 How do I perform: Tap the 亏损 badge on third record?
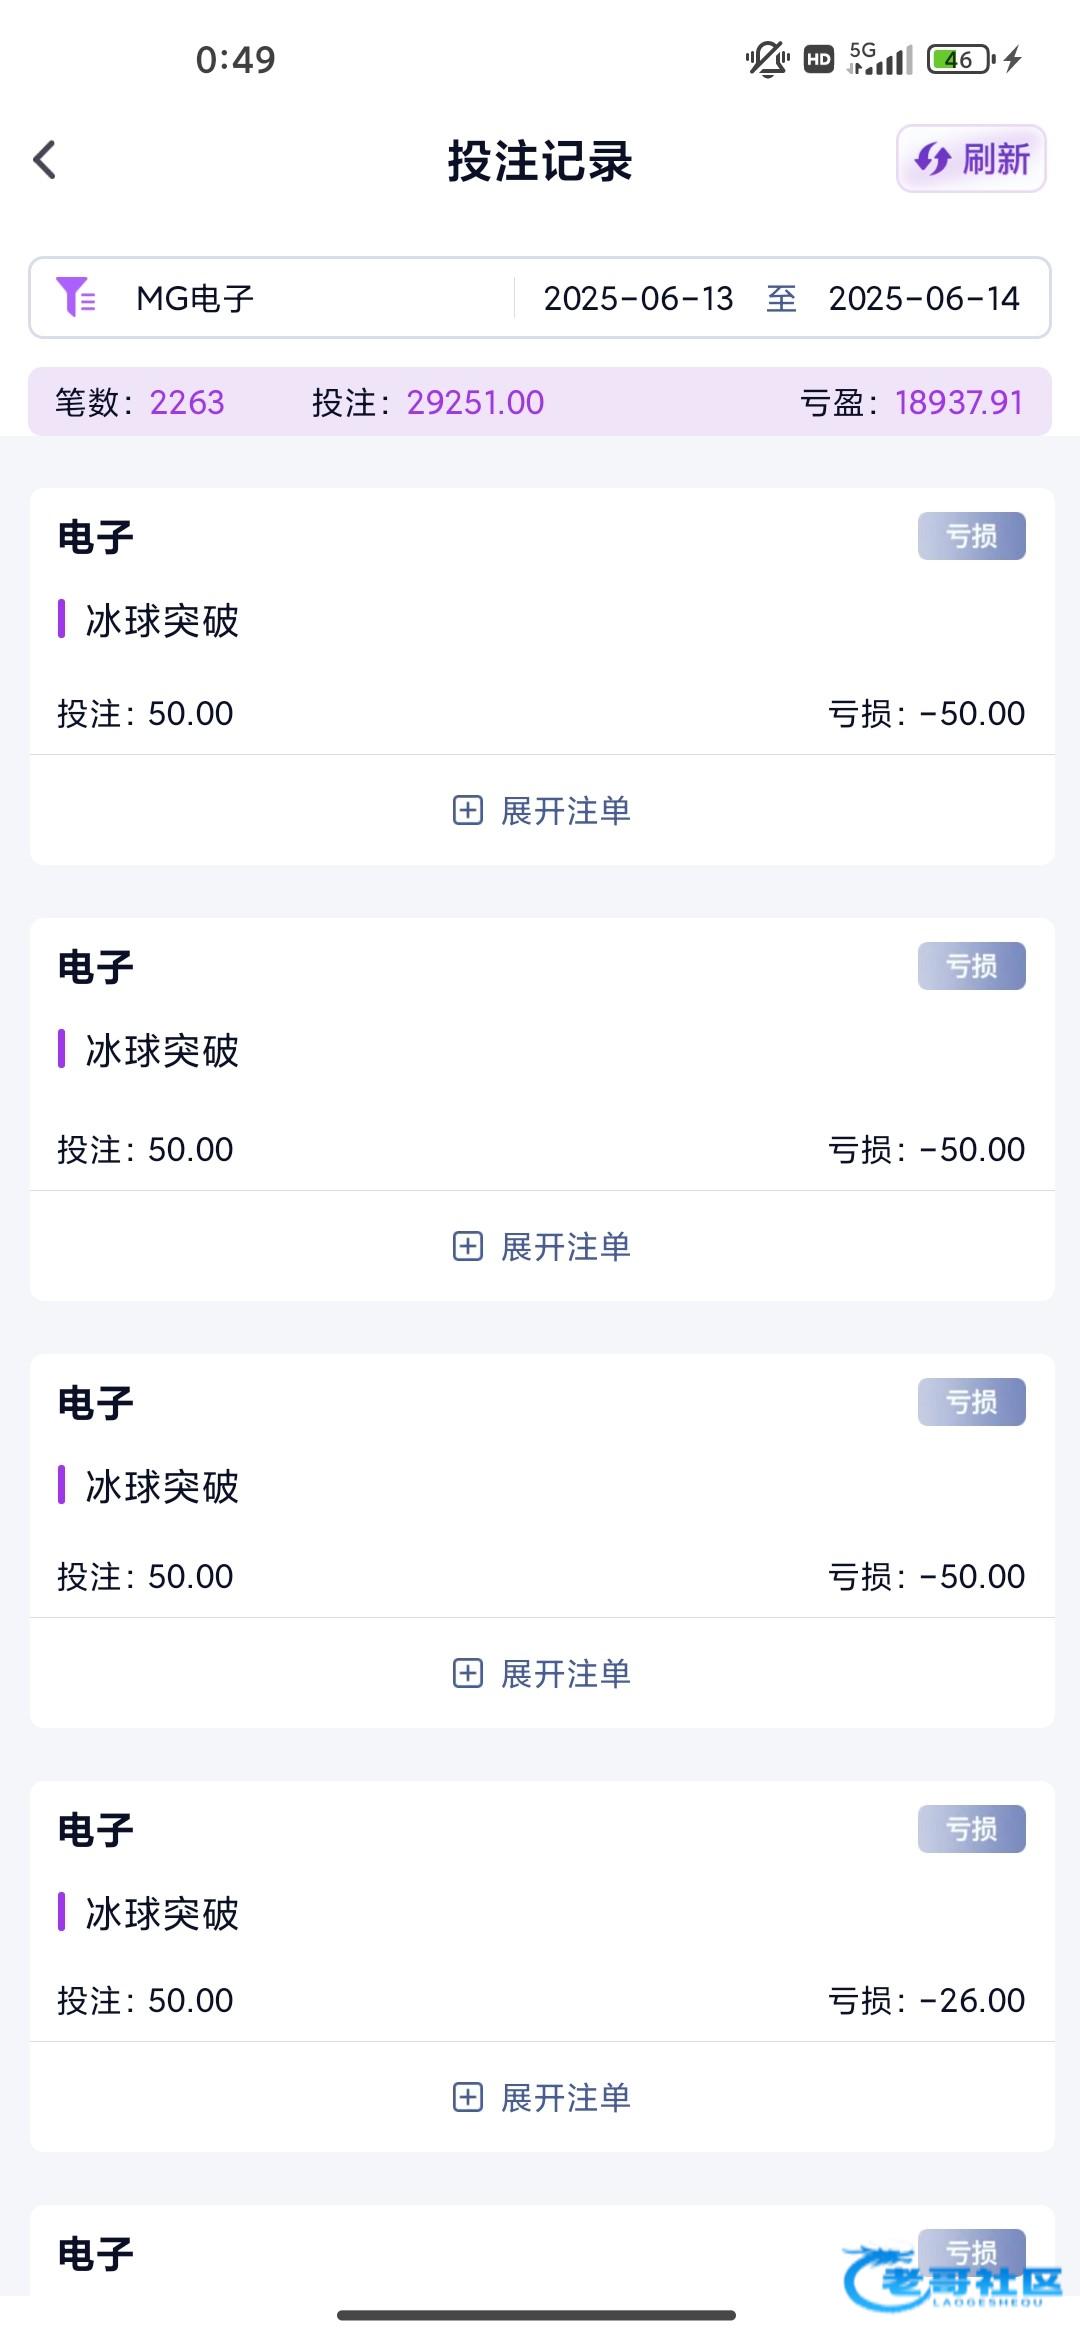click(971, 1402)
